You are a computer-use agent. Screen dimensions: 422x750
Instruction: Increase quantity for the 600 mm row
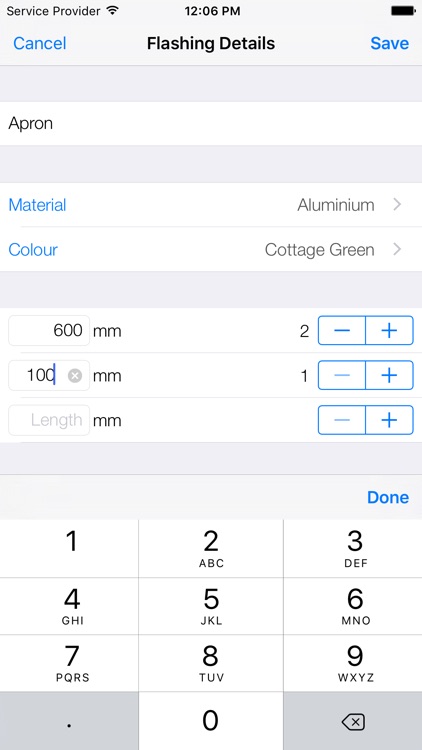coord(389,331)
